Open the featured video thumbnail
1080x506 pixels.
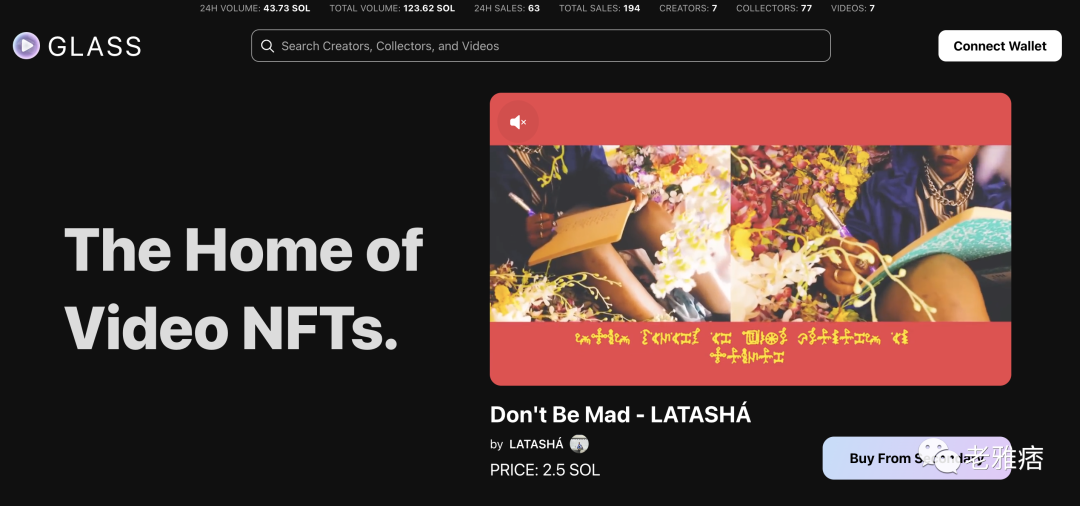pyautogui.click(x=750, y=239)
